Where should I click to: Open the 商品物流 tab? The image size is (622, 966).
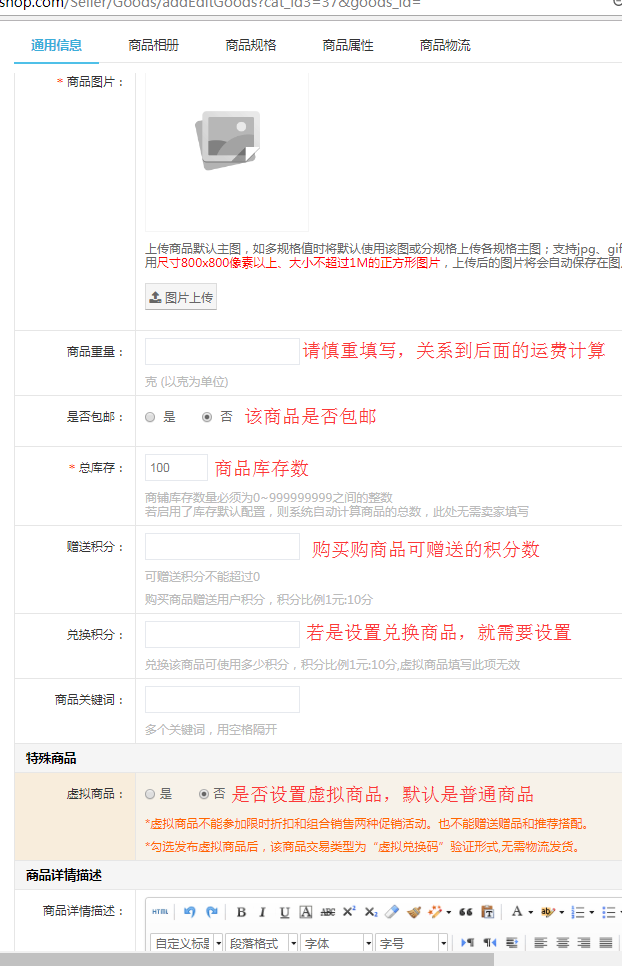pyautogui.click(x=445, y=45)
